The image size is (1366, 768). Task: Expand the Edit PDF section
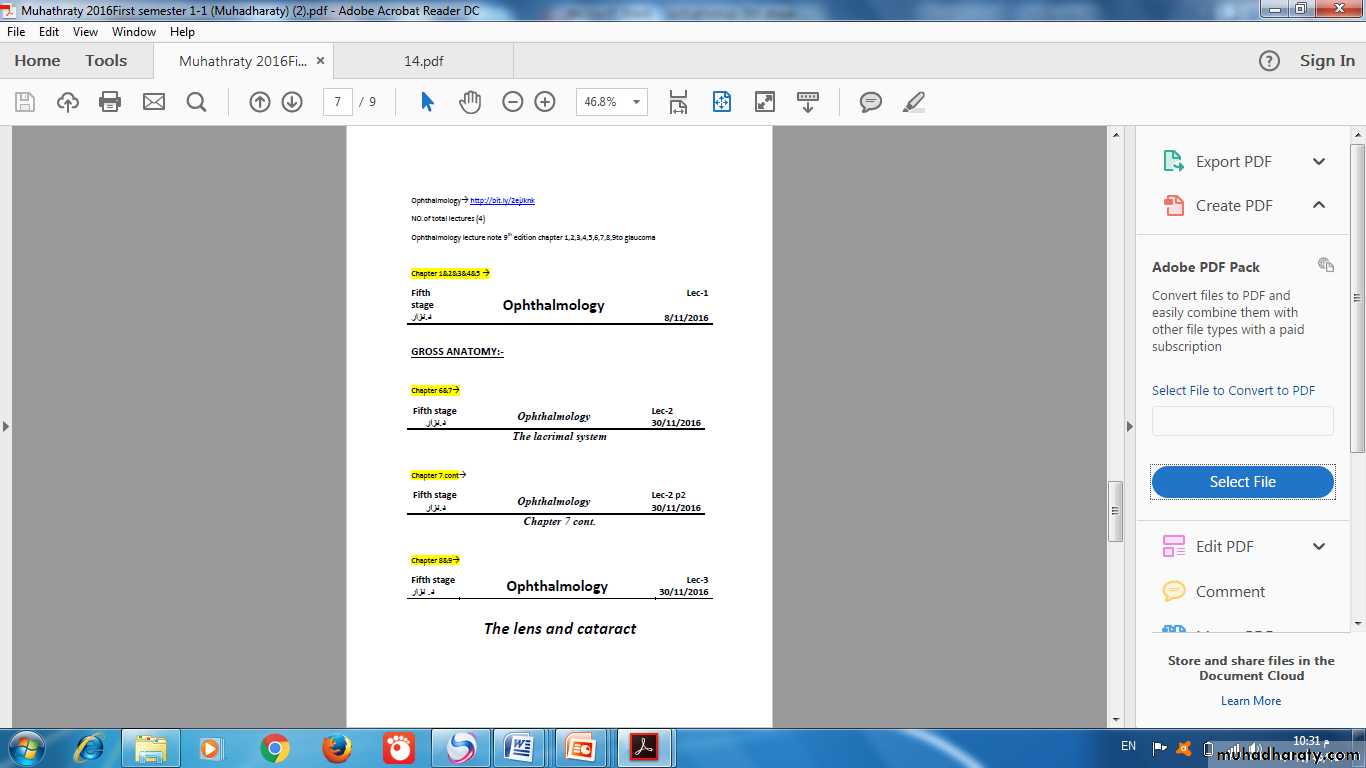pos(1318,546)
